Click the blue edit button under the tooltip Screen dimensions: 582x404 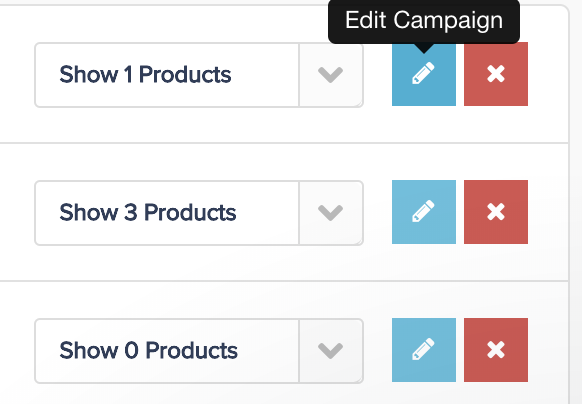424,74
